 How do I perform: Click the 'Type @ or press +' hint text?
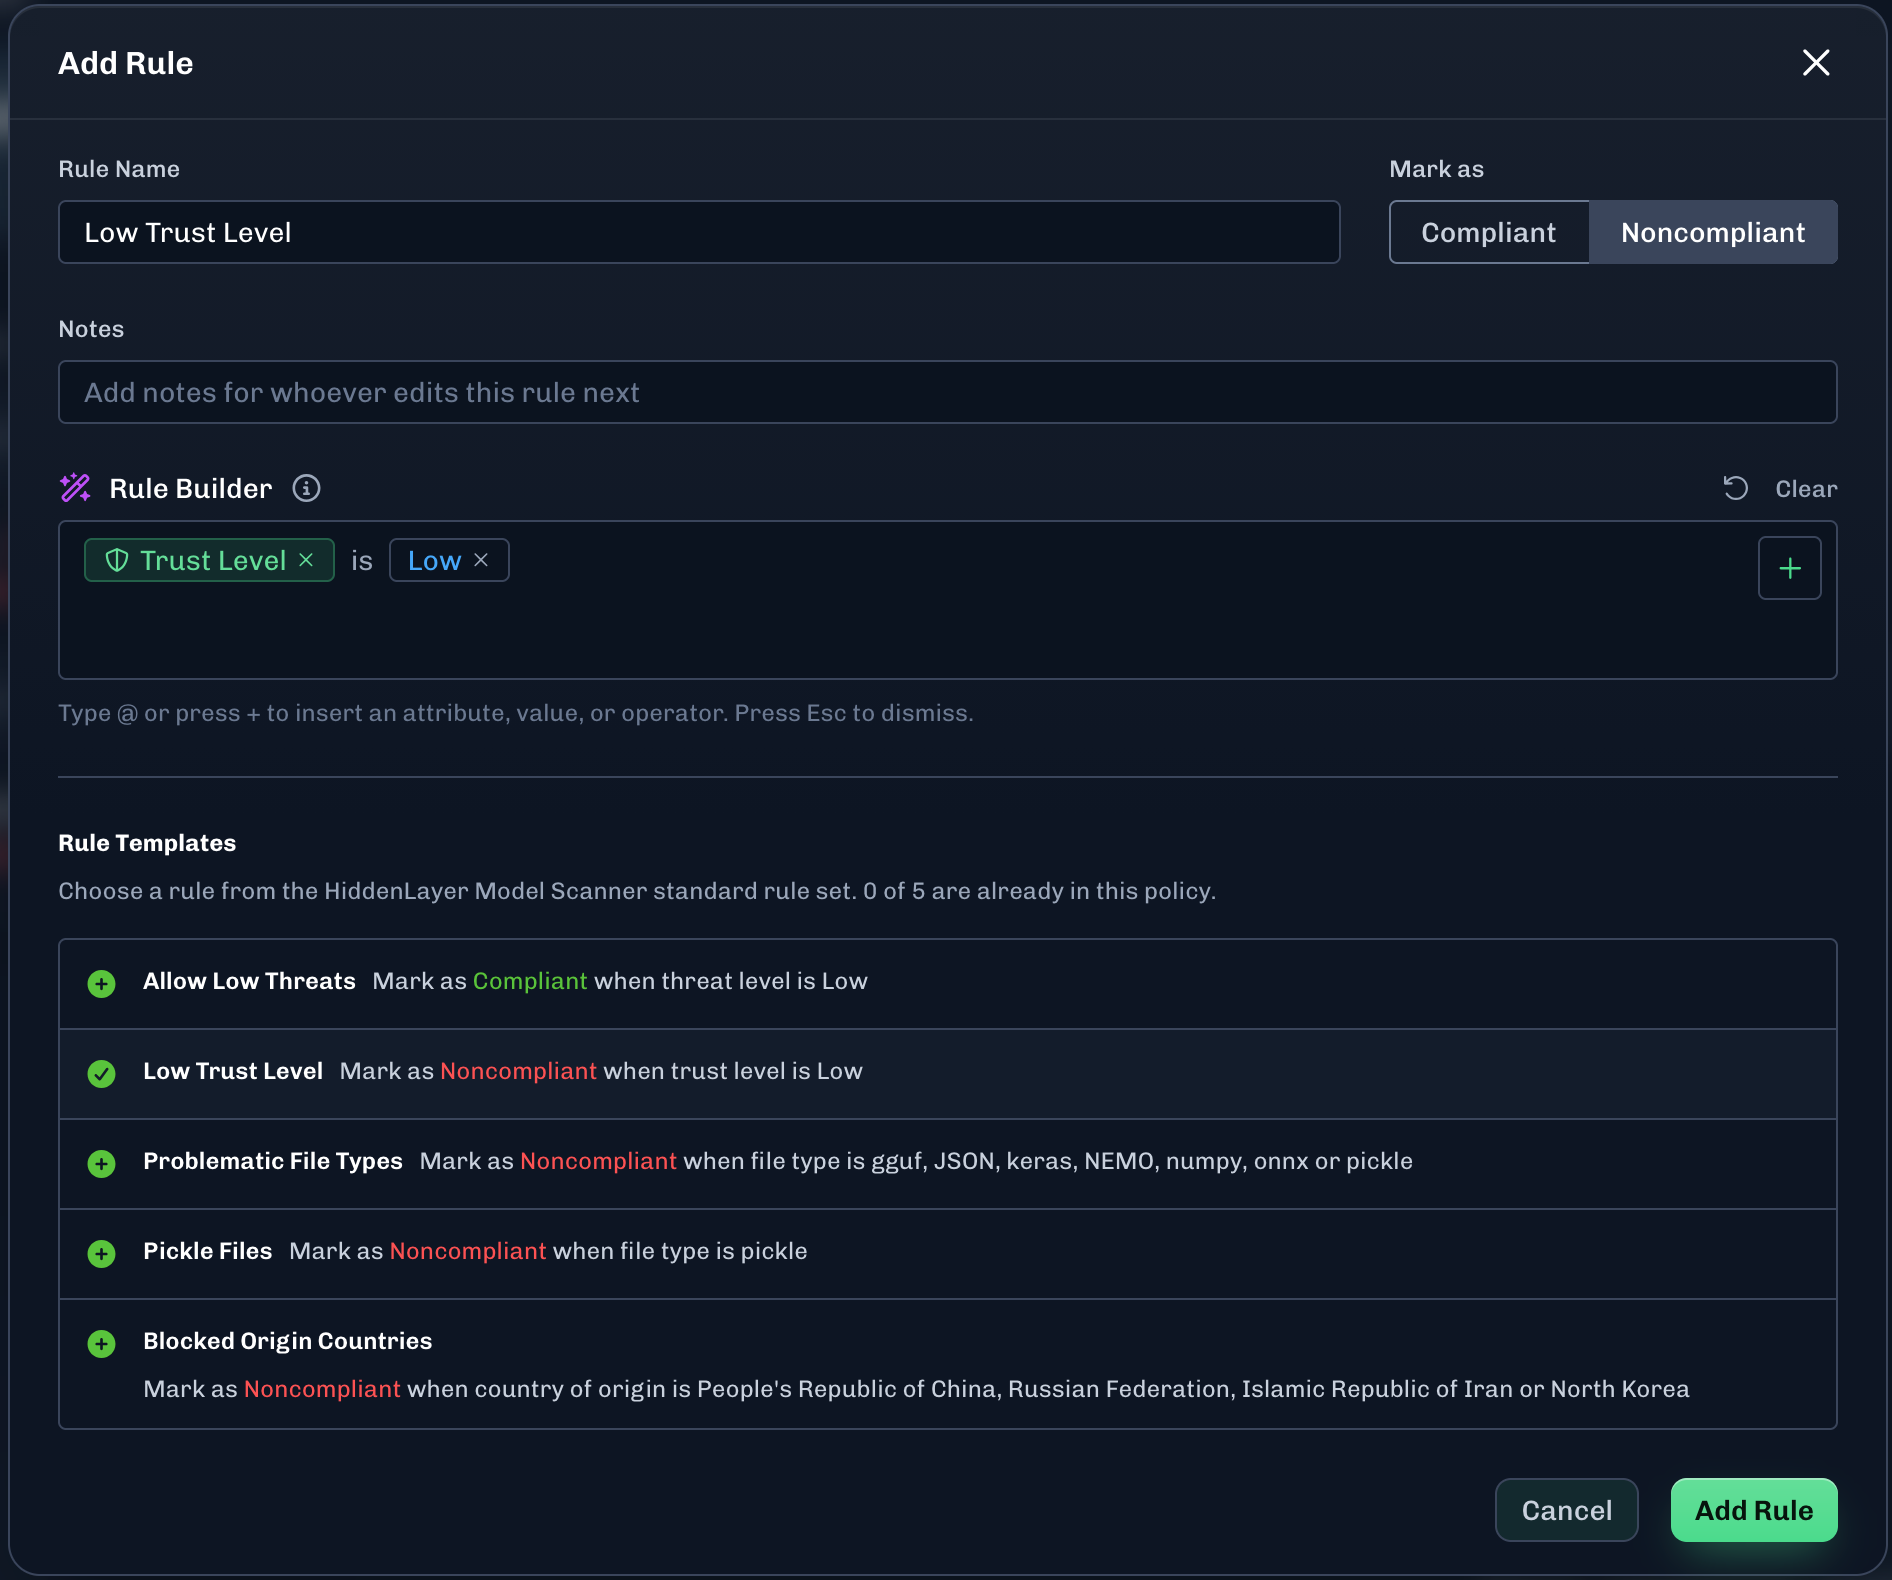[516, 713]
